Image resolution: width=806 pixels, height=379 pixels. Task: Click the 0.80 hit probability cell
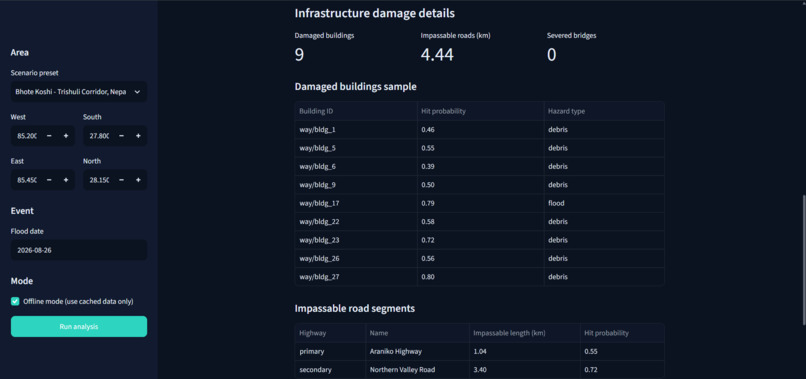click(x=480, y=277)
